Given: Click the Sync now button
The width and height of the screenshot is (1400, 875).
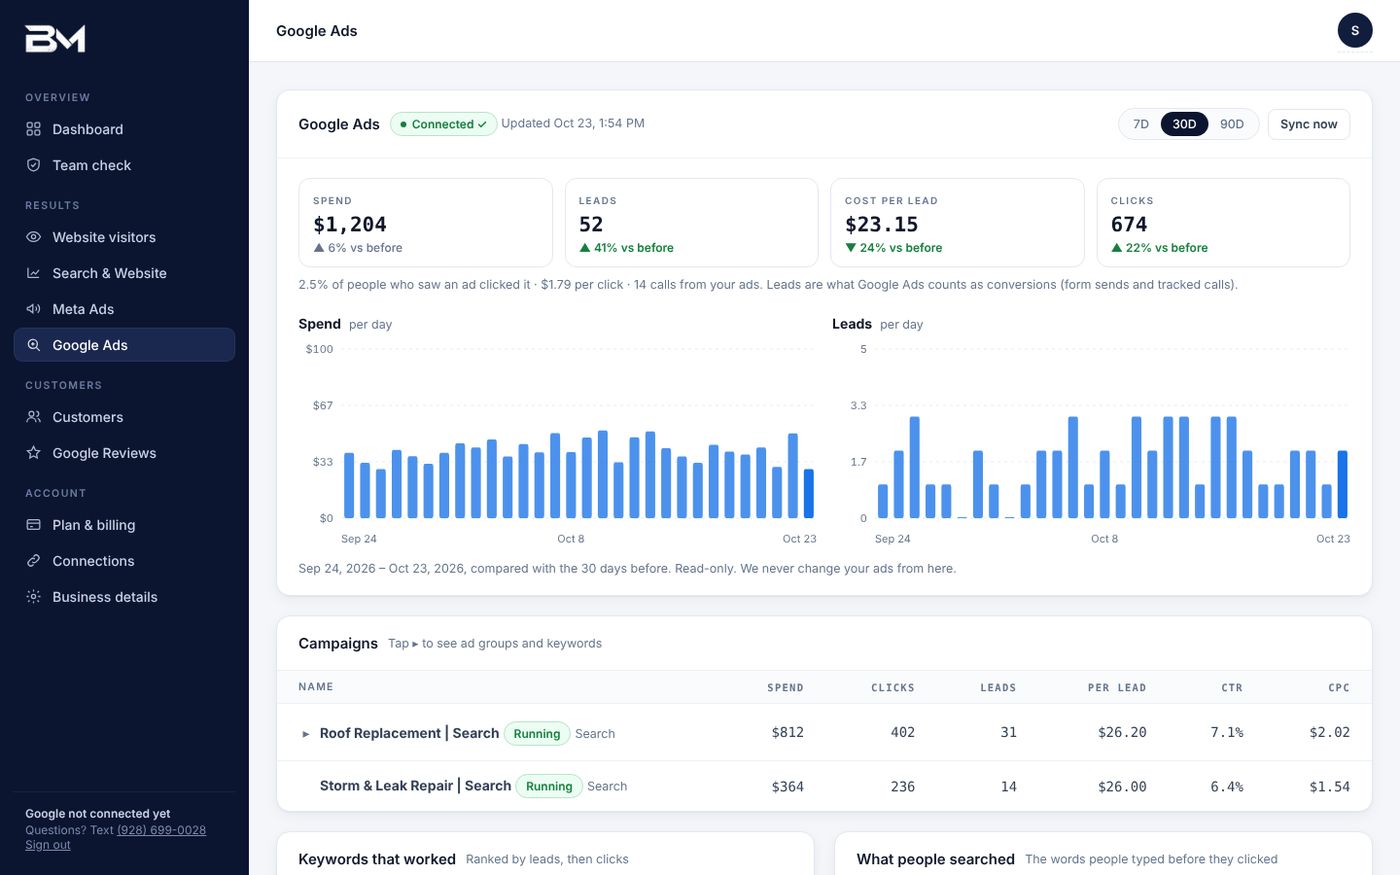Looking at the screenshot, I should [x=1308, y=124].
